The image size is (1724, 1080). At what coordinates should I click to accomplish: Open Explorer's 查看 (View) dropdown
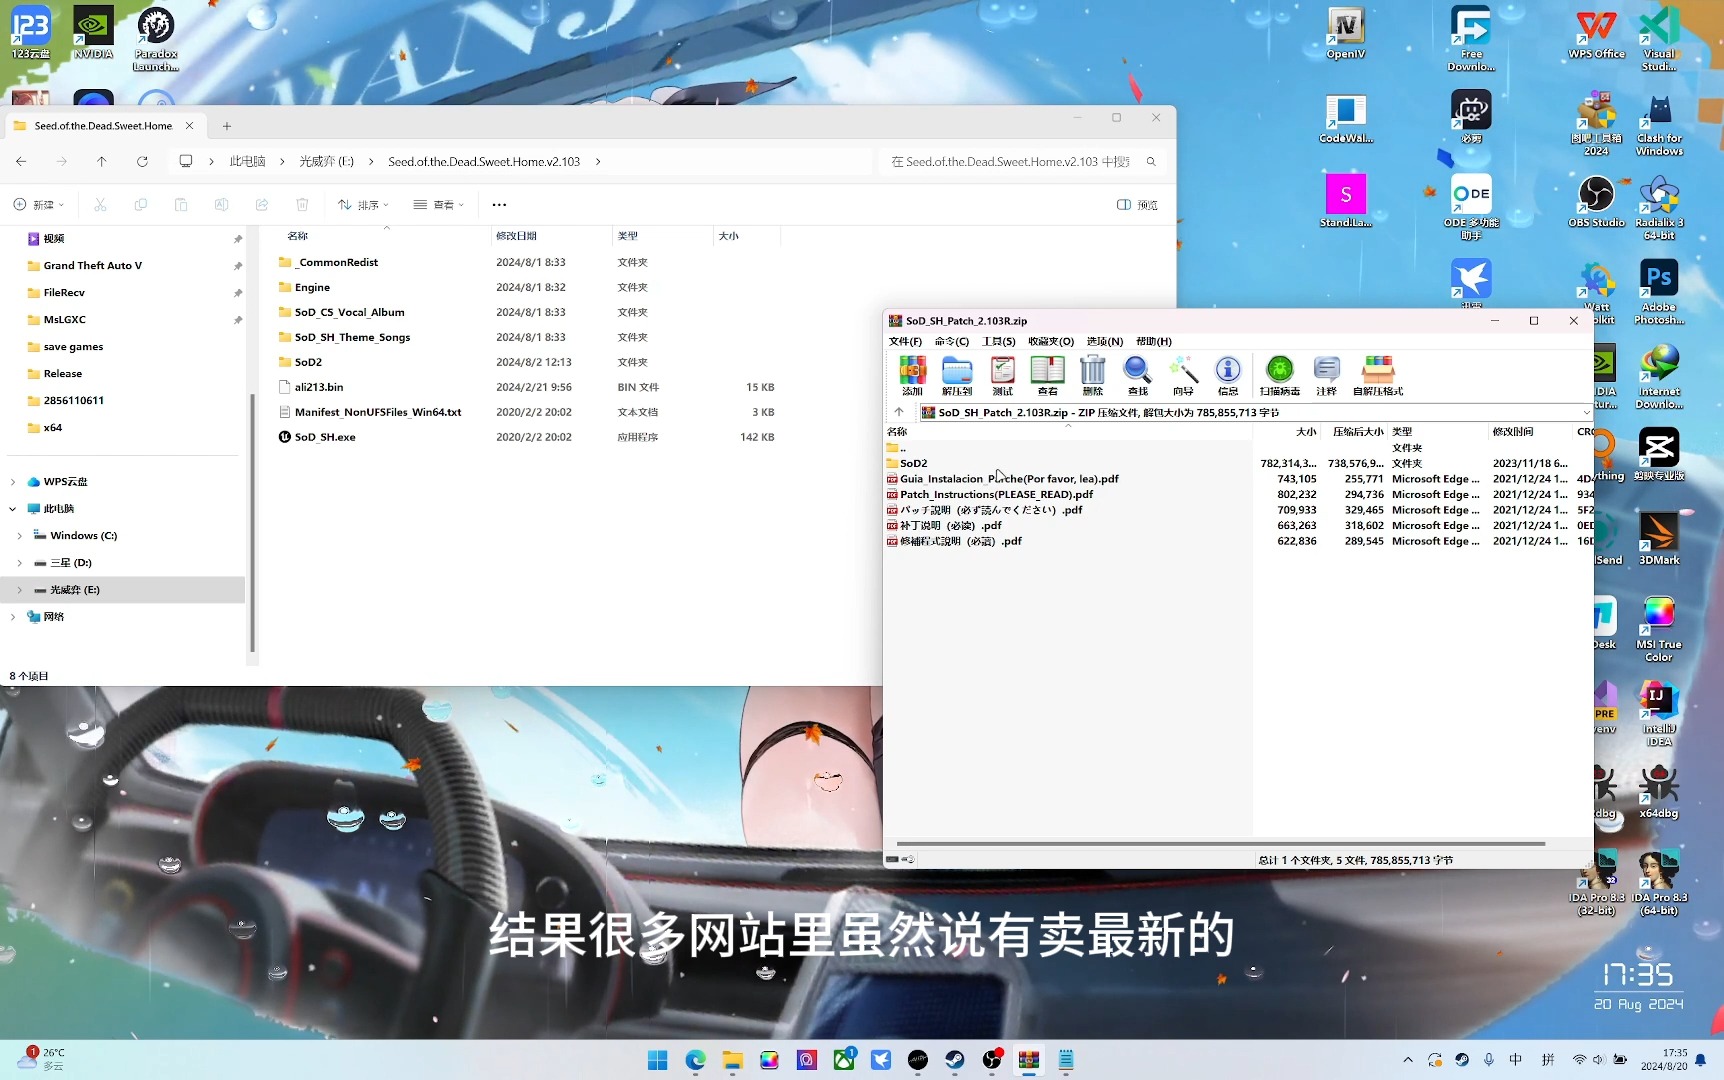pos(439,204)
